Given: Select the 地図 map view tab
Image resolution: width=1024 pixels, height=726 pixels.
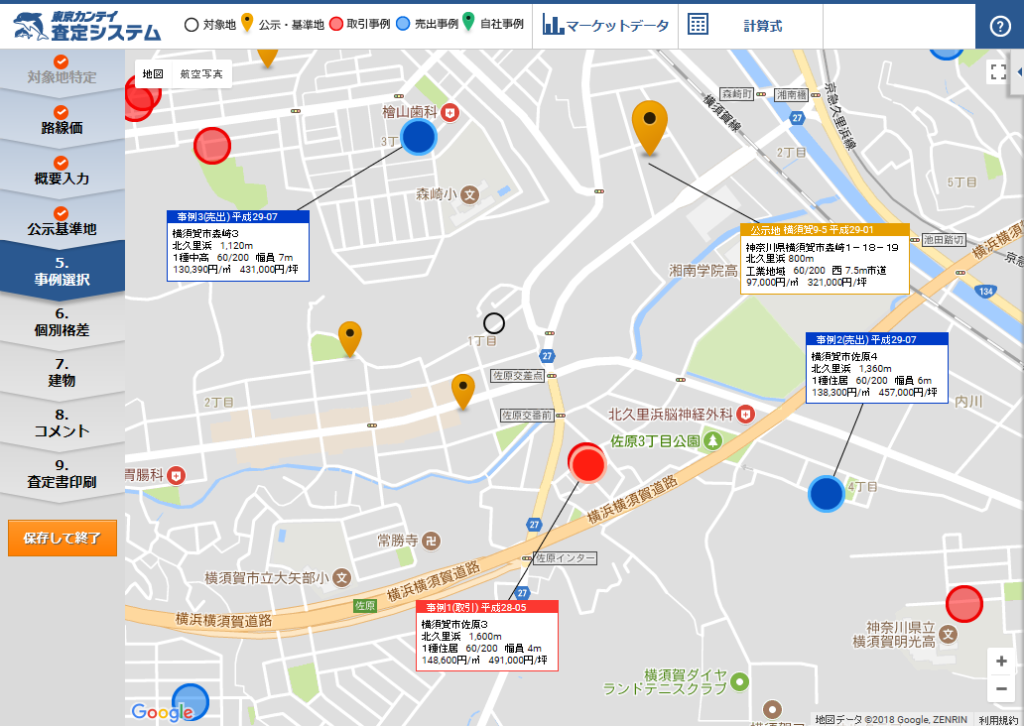Looking at the screenshot, I should 152,74.
